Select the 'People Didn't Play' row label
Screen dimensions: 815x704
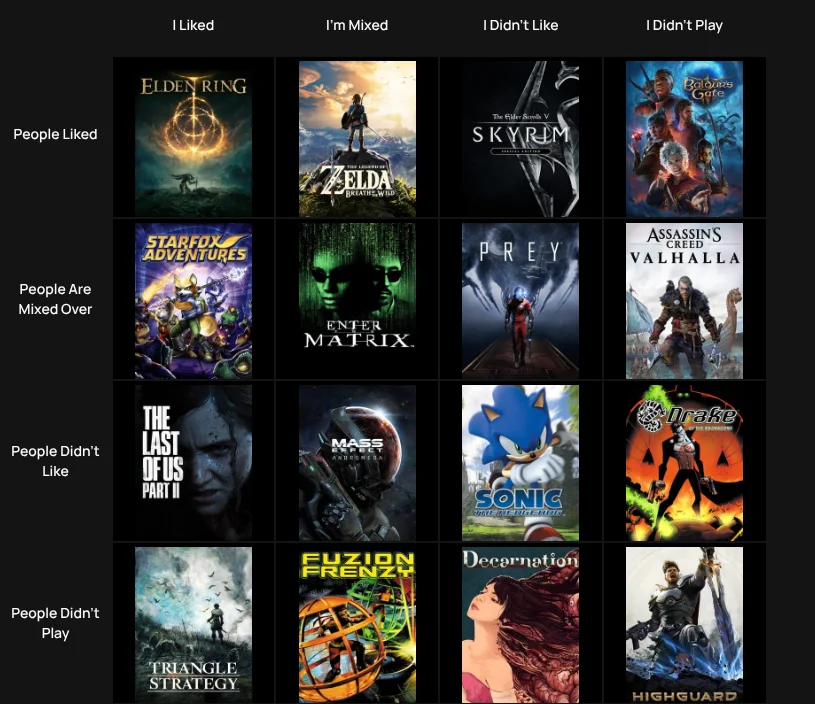pos(55,623)
